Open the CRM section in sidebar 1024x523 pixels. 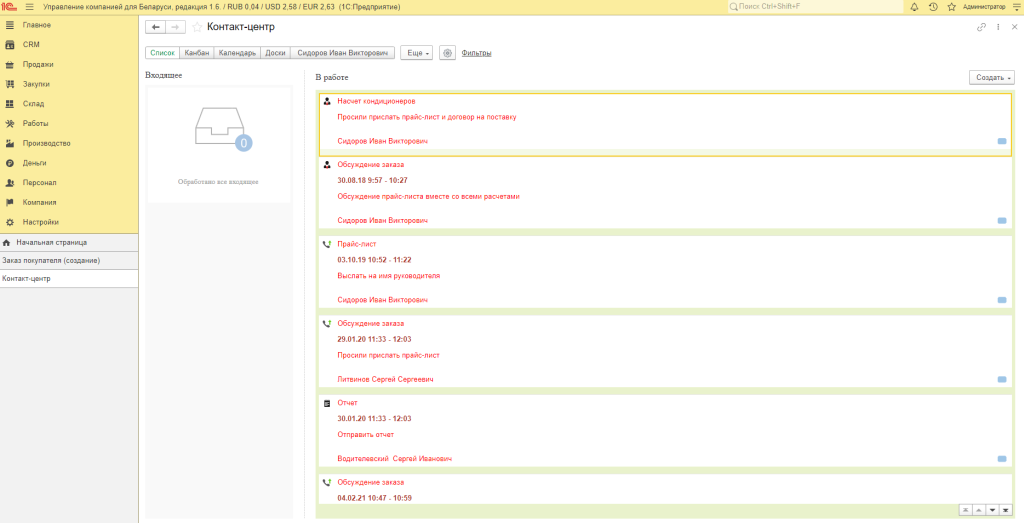pos(31,44)
